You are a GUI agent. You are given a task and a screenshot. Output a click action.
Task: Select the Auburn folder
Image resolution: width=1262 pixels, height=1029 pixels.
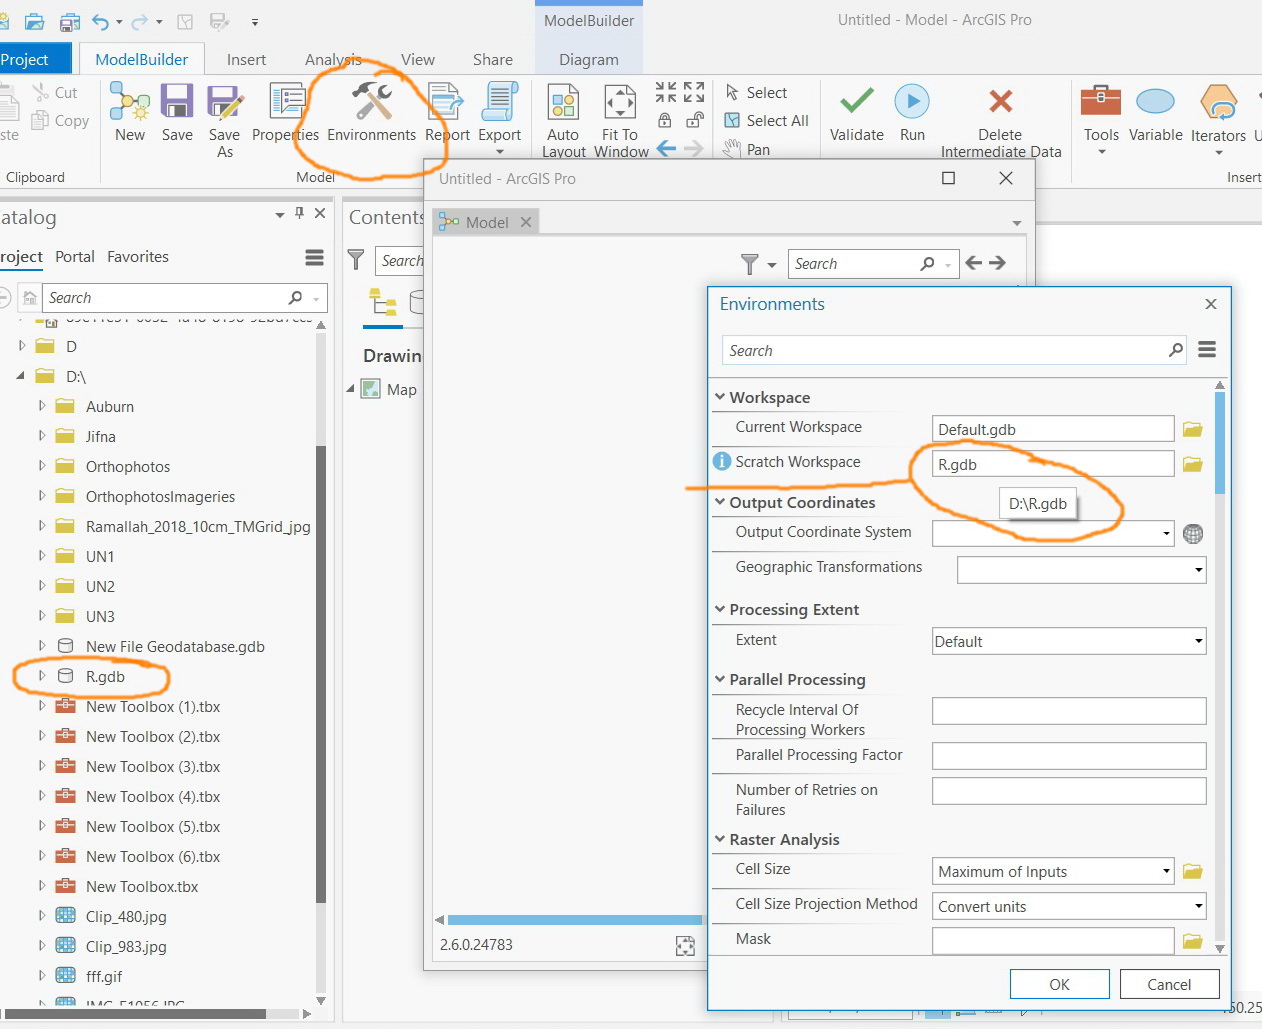pos(110,406)
